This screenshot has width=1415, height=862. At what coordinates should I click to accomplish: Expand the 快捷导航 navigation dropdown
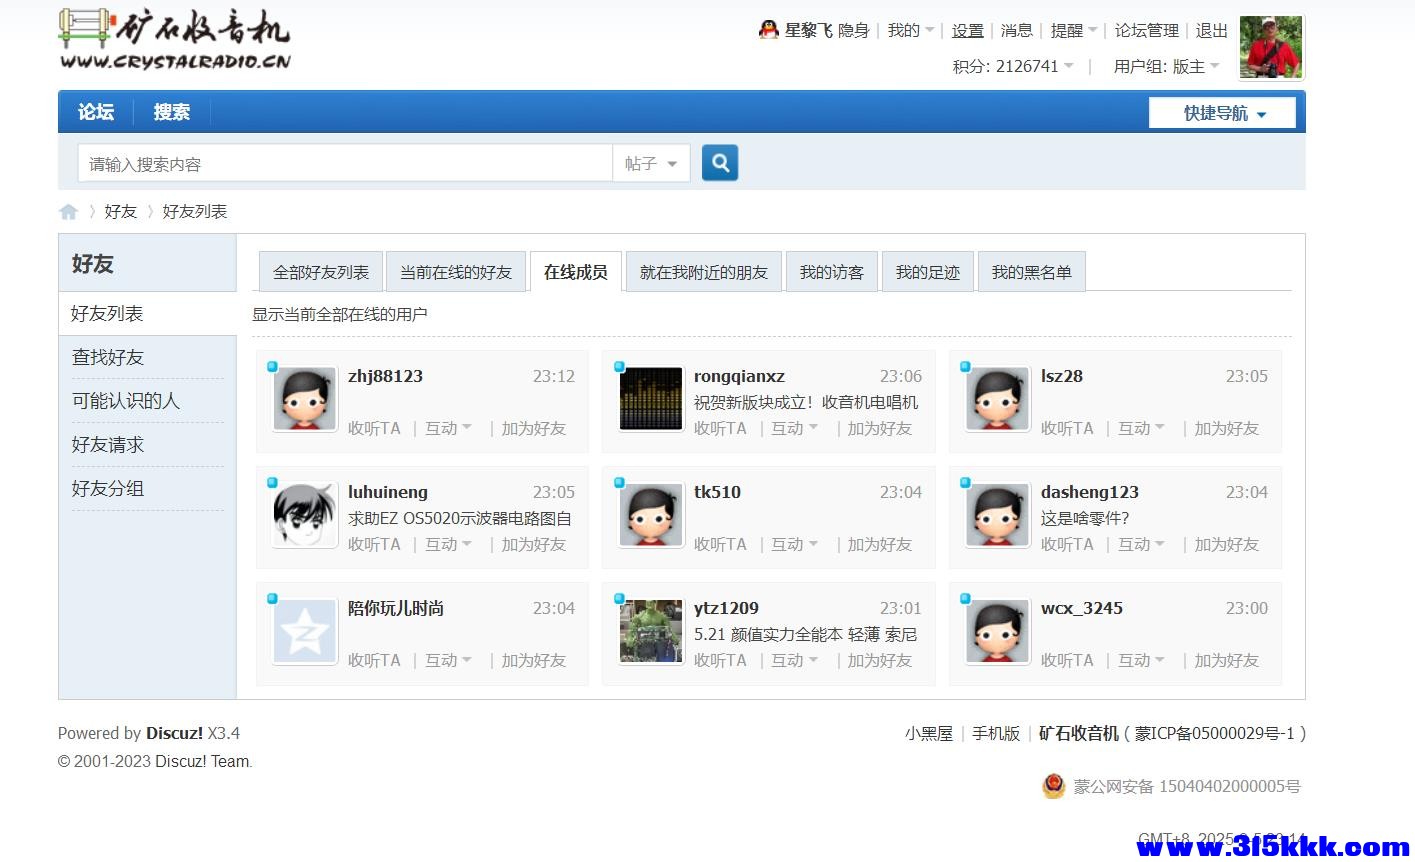point(1221,112)
